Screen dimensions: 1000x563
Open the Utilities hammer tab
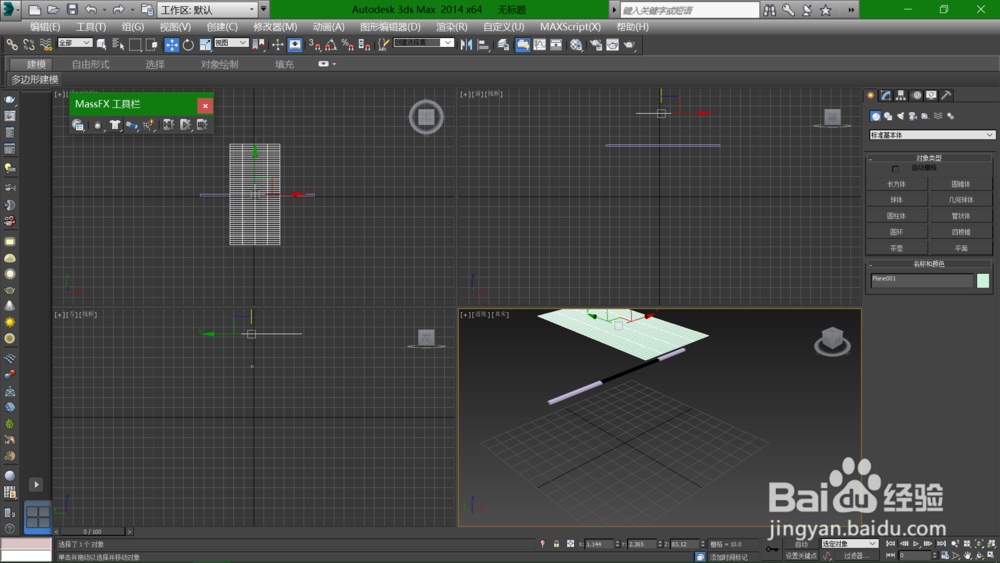click(x=946, y=95)
